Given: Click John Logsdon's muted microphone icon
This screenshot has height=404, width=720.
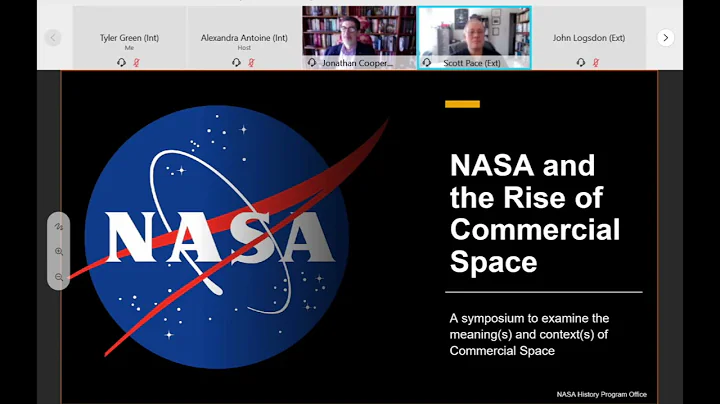Looking at the screenshot, I should click(596, 62).
